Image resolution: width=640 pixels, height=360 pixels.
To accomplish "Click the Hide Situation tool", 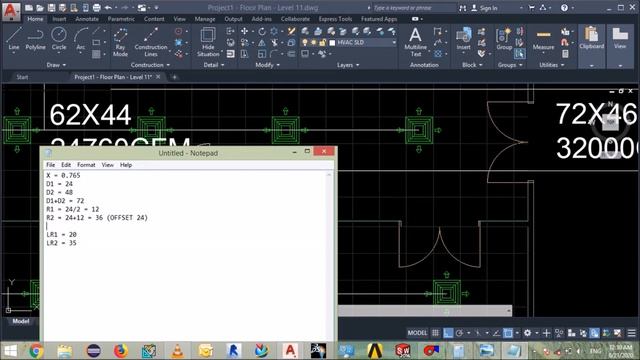I will click(208, 42).
